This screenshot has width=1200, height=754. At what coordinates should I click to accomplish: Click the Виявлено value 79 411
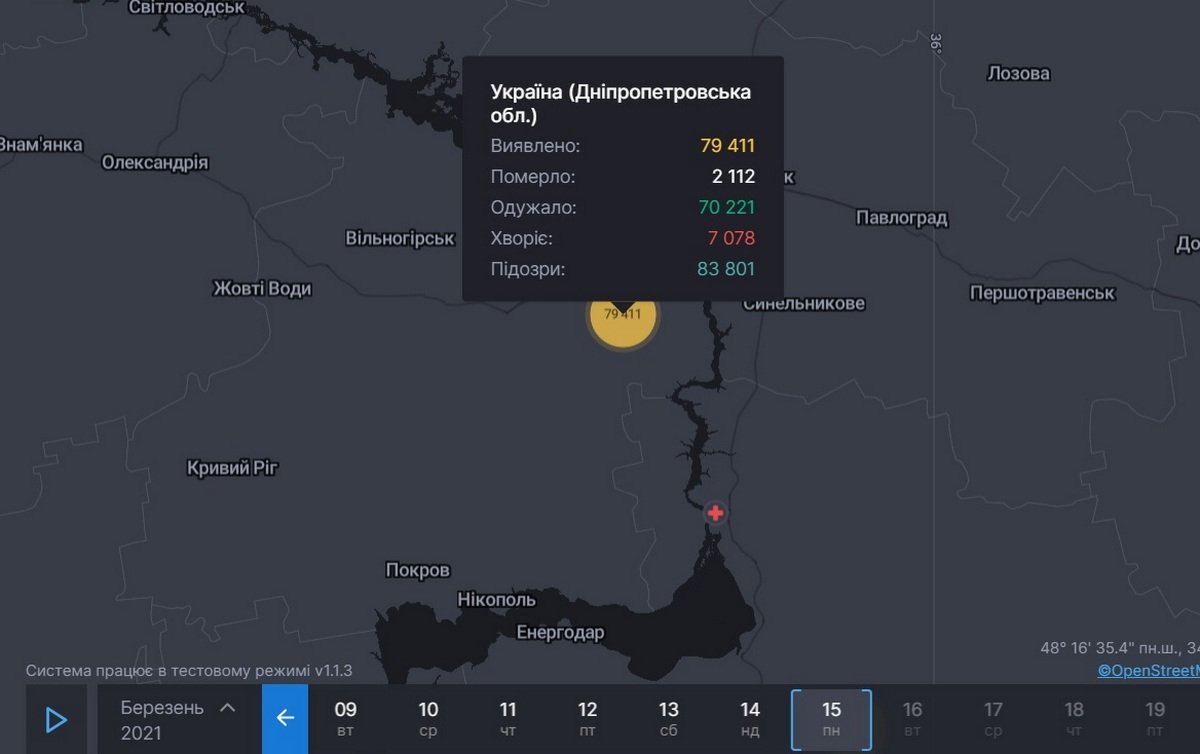pos(727,146)
